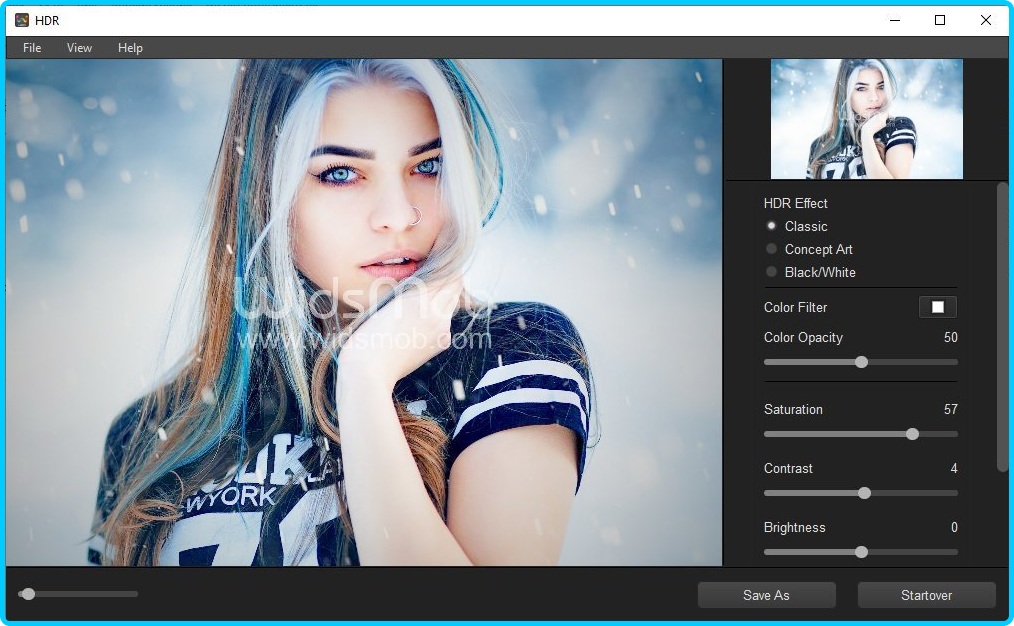The width and height of the screenshot is (1014, 626).
Task: Click the Color Opacity slider handle
Action: 861,362
